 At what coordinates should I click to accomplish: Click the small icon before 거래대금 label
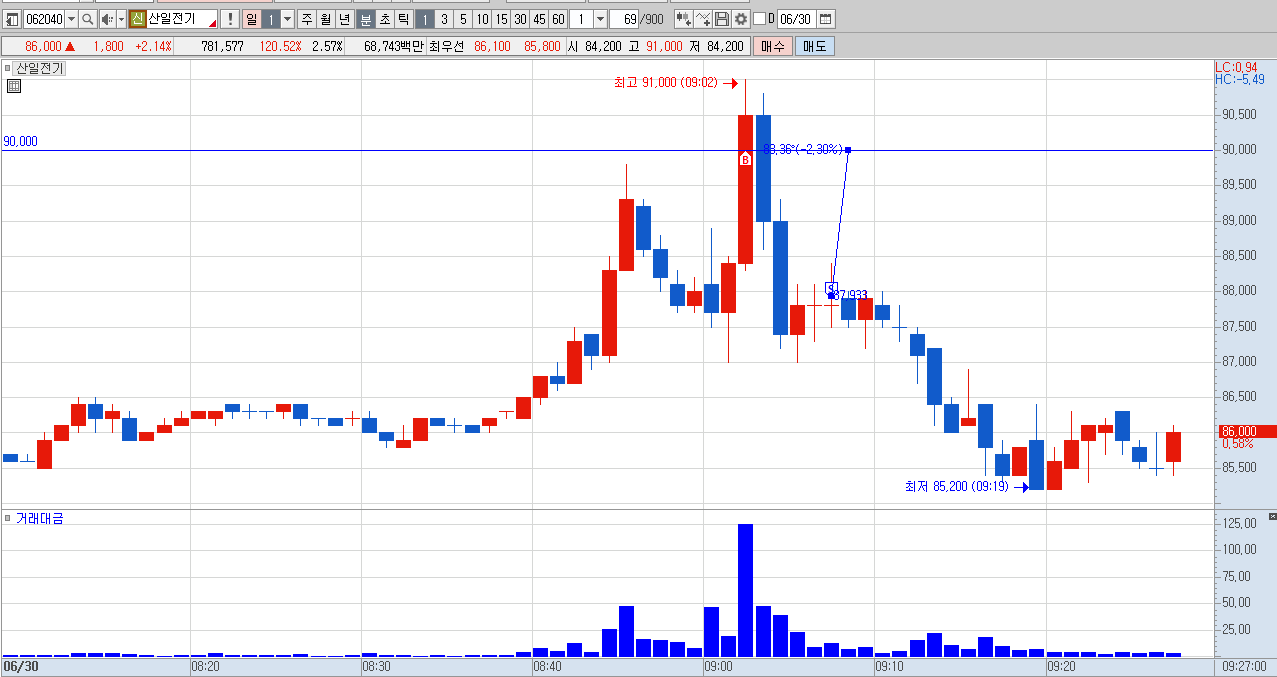click(8, 518)
